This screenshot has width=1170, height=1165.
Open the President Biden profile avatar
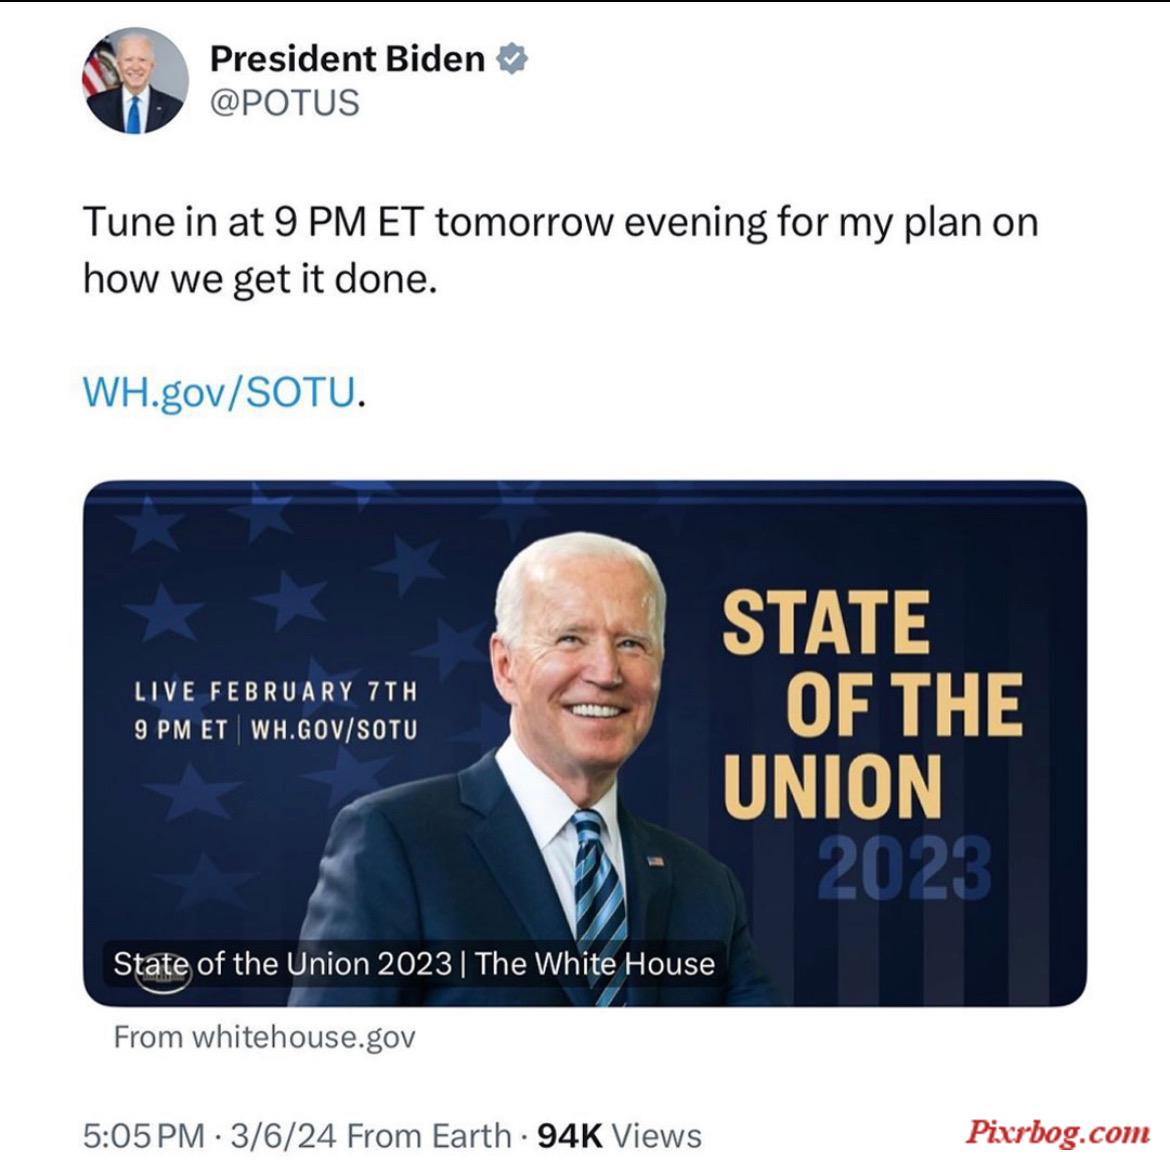pyautogui.click(x=135, y=81)
